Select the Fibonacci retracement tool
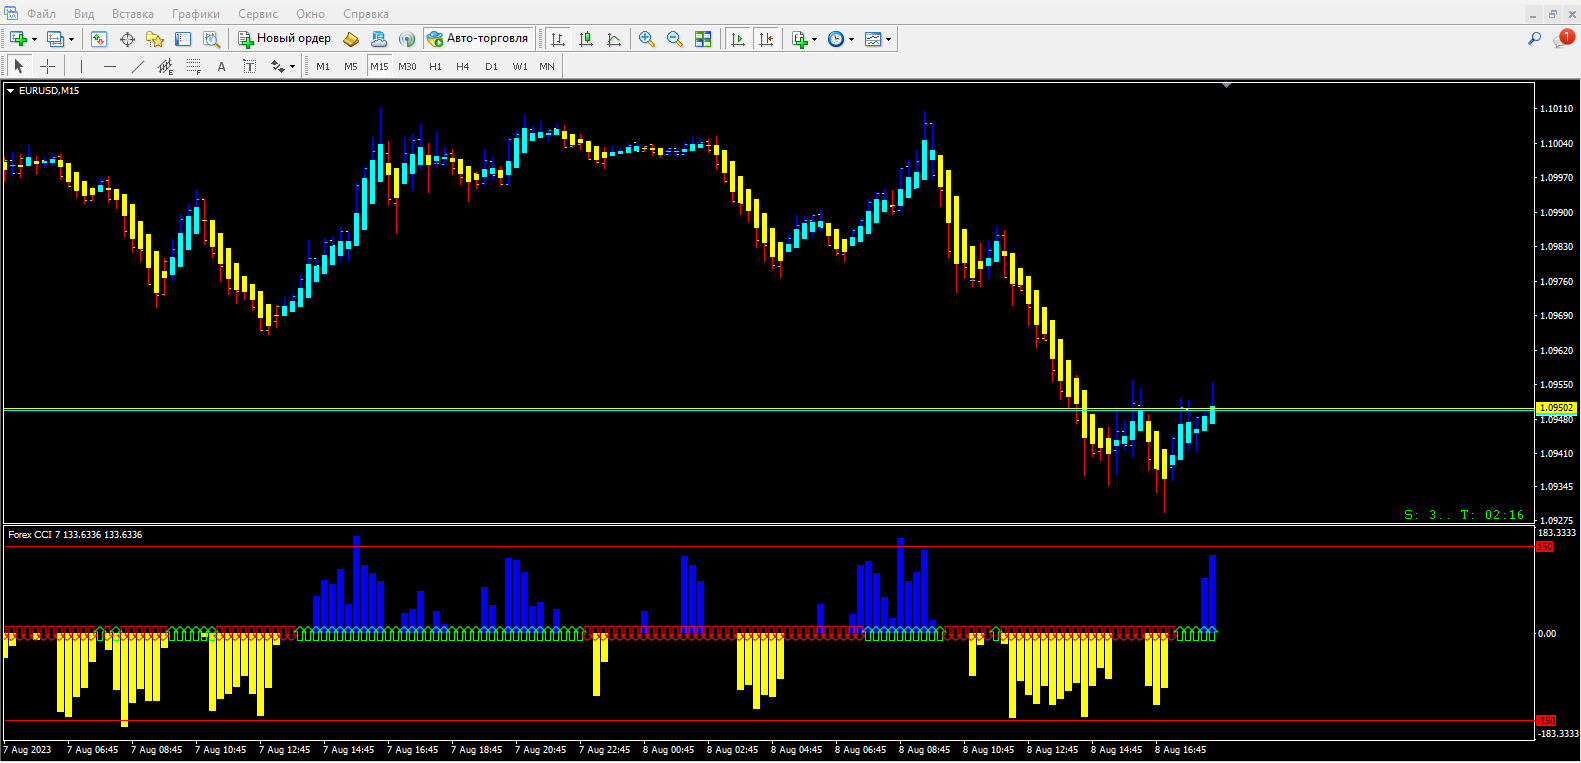This screenshot has width=1581, height=763. pyautogui.click(x=193, y=66)
